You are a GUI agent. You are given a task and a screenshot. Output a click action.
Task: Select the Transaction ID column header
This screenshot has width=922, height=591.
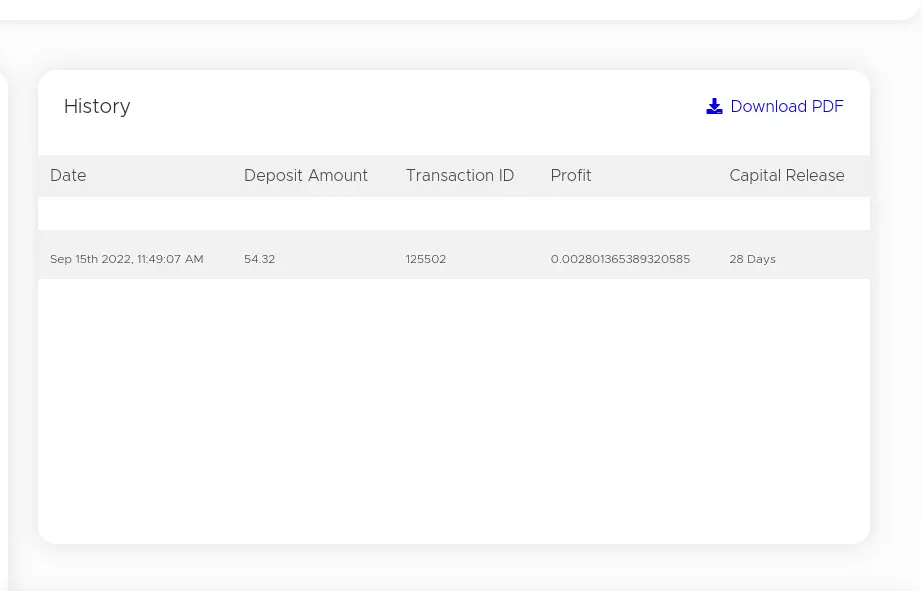pyautogui.click(x=460, y=175)
